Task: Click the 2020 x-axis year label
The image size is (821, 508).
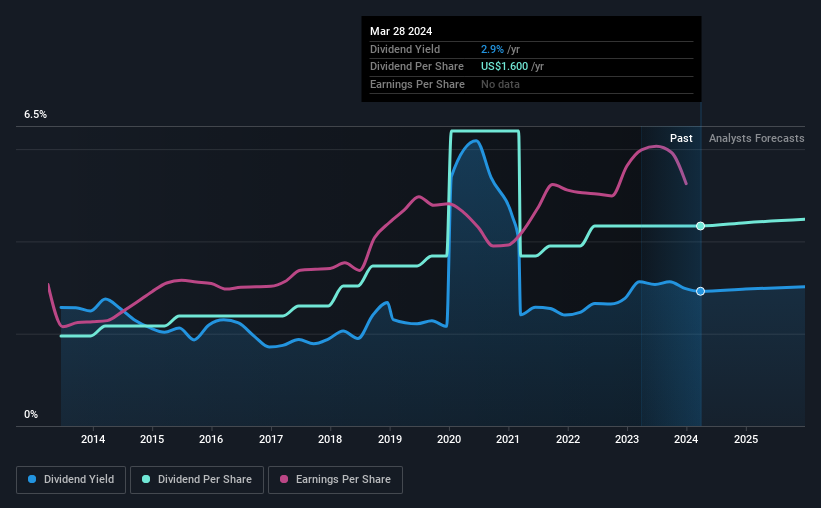Action: (449, 439)
